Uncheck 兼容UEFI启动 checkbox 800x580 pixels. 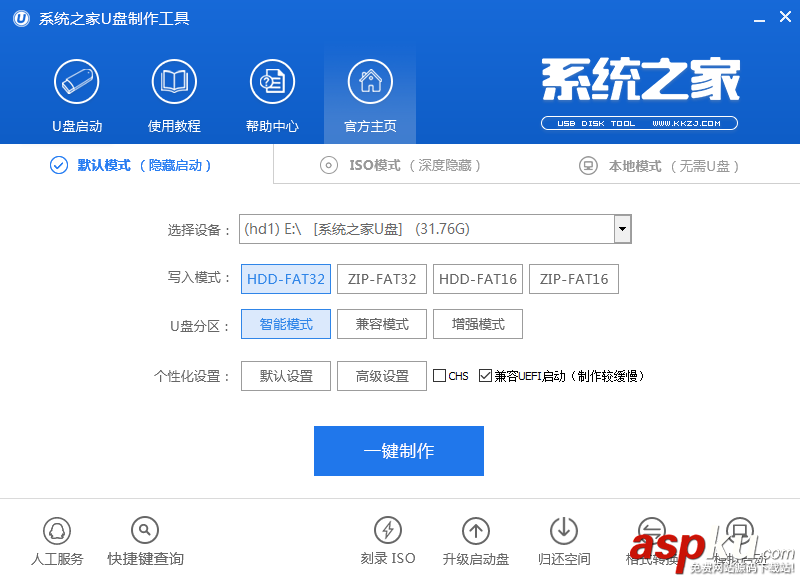(485, 376)
